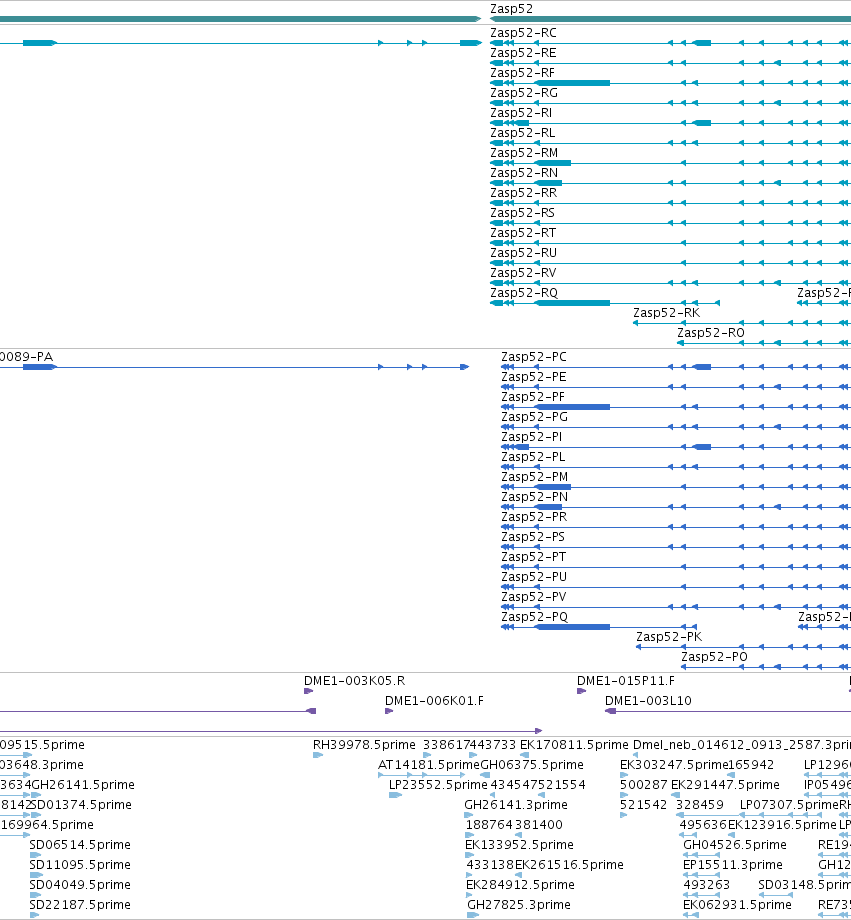The width and height of the screenshot is (851, 920).
Task: Select the Zasp52-RQ transcript label
Action: [524, 292]
